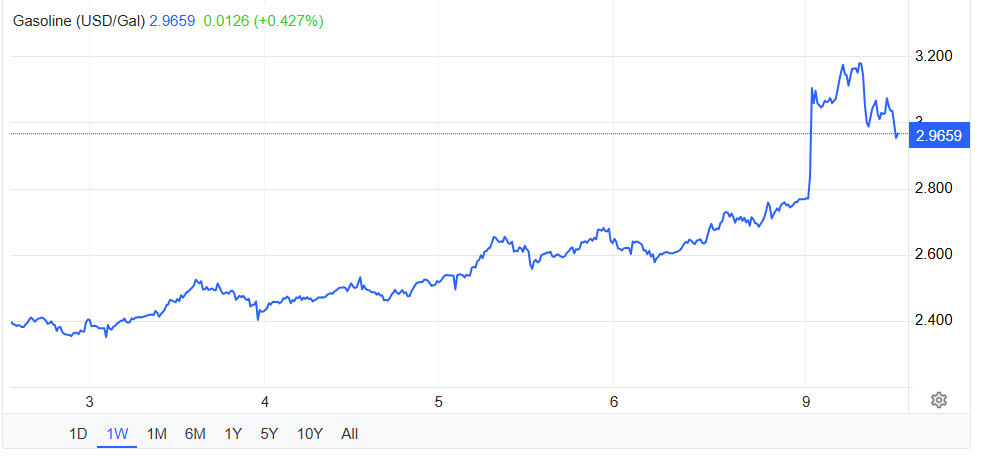Show All available price history
Viewport: 982px width, 460px height.
(349, 433)
